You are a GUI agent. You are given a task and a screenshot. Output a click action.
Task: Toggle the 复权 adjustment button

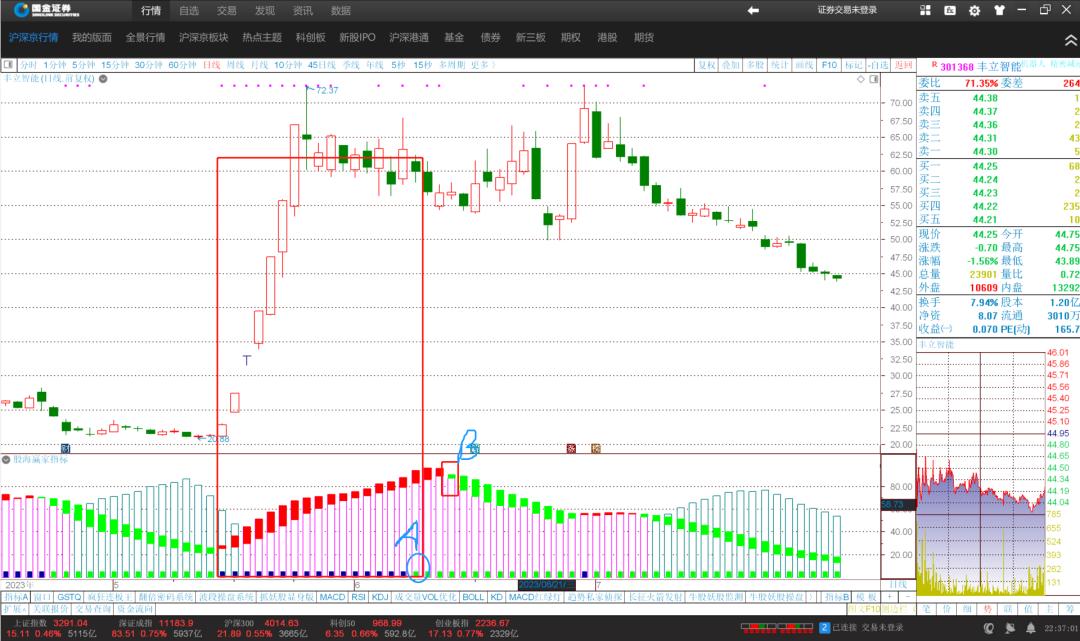pos(707,65)
